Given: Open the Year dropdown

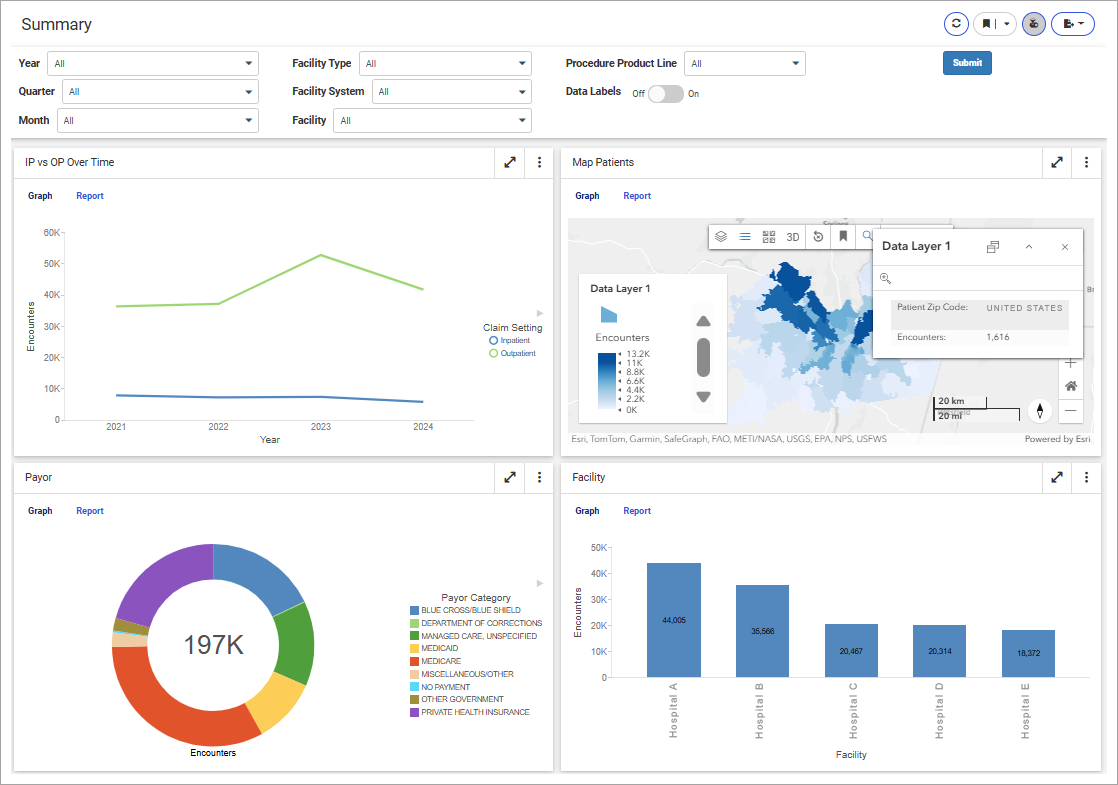Looking at the screenshot, I should [x=152, y=64].
